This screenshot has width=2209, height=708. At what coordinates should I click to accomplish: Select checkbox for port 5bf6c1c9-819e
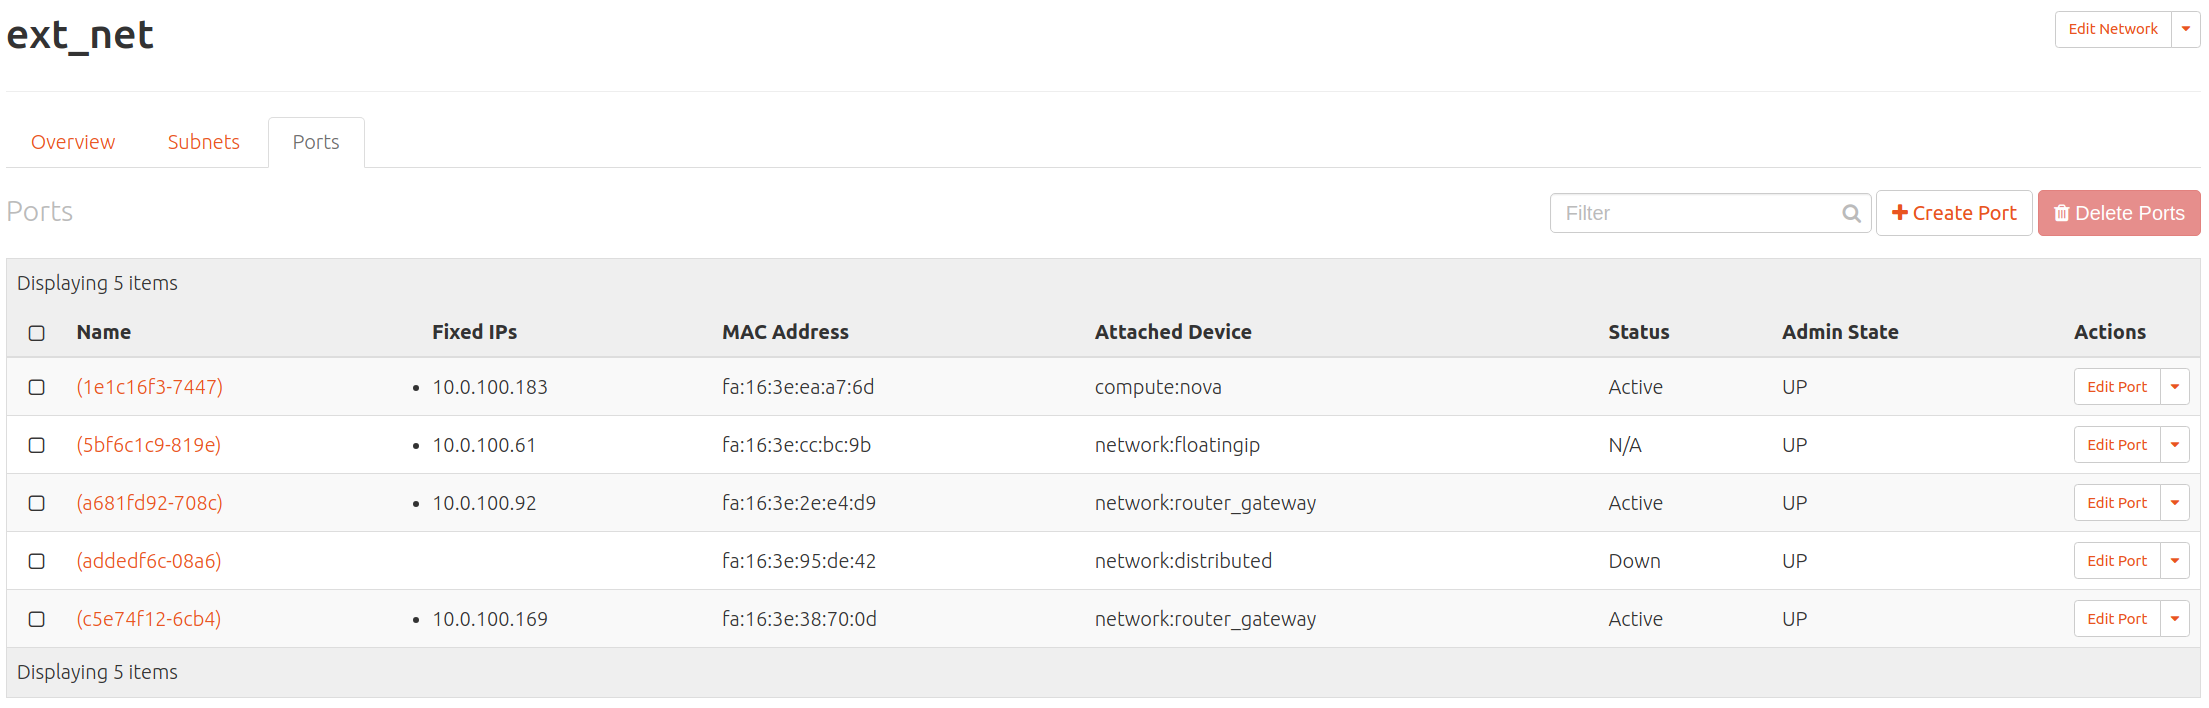point(37,445)
